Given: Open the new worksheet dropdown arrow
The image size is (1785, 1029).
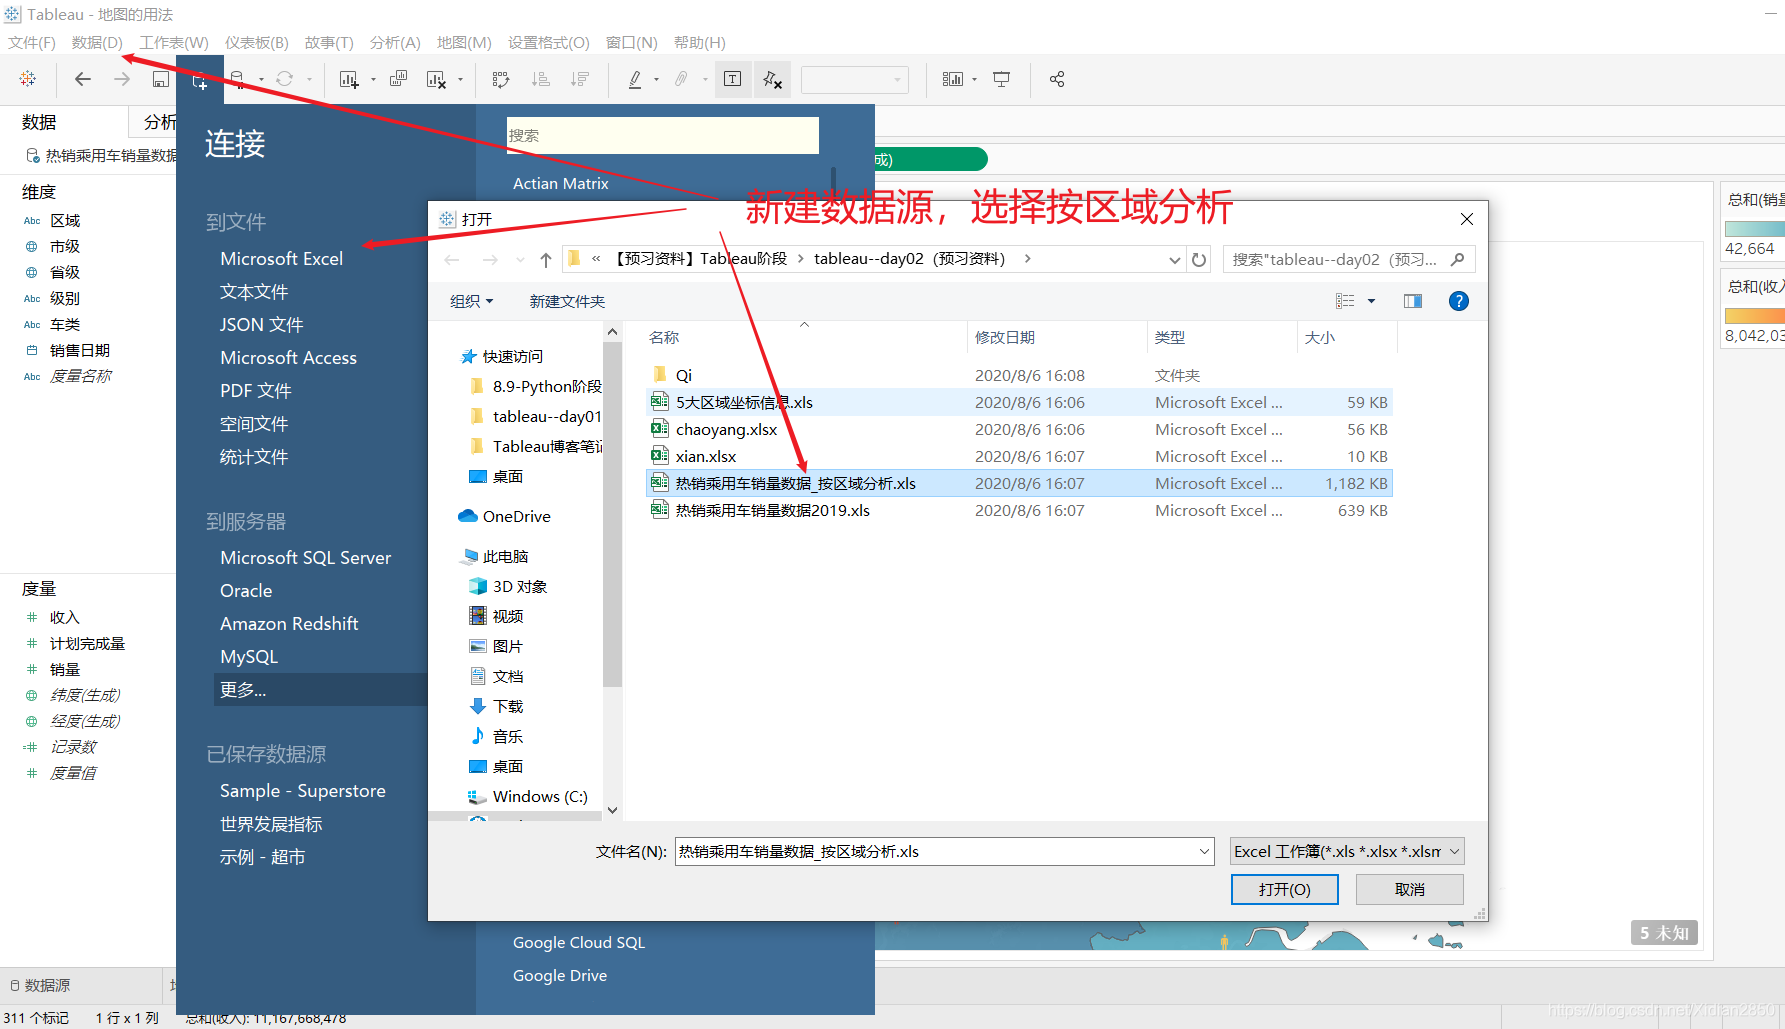Looking at the screenshot, I should (373, 80).
